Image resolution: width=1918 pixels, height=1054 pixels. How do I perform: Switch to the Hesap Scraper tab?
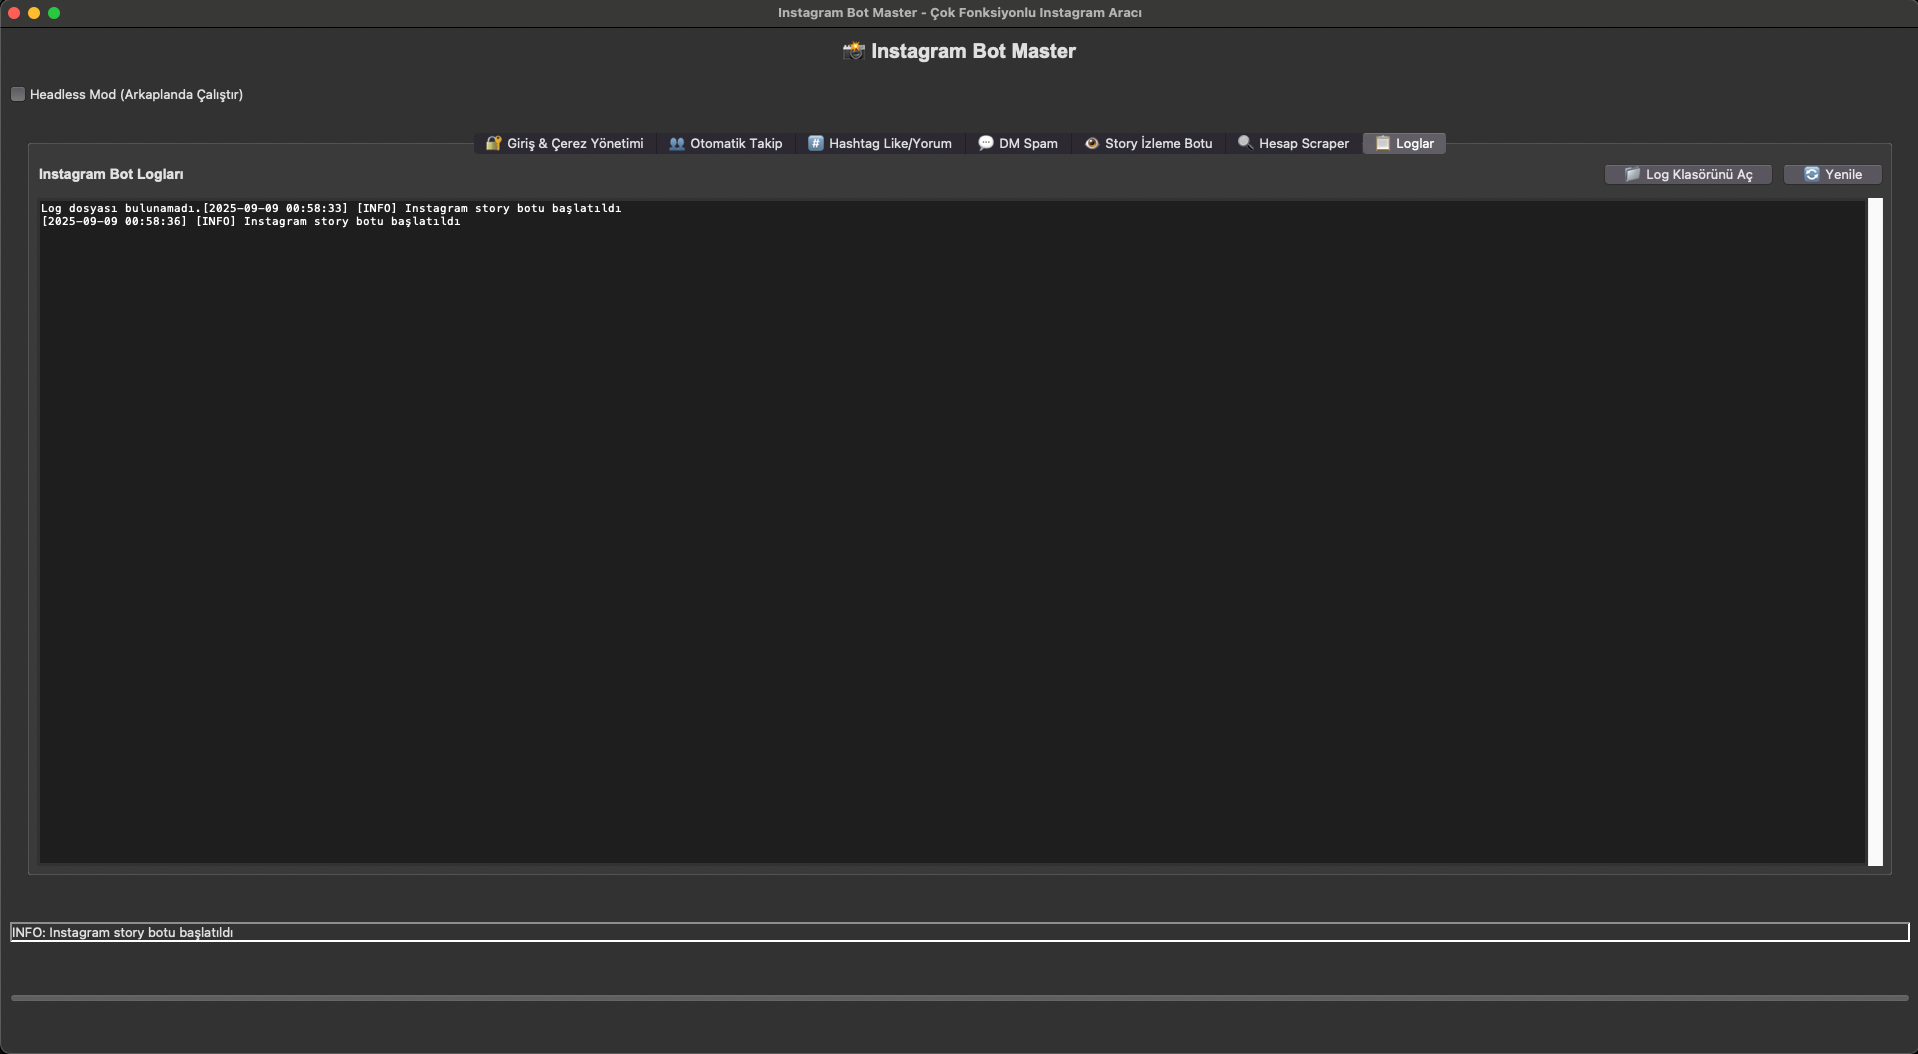click(x=1293, y=144)
